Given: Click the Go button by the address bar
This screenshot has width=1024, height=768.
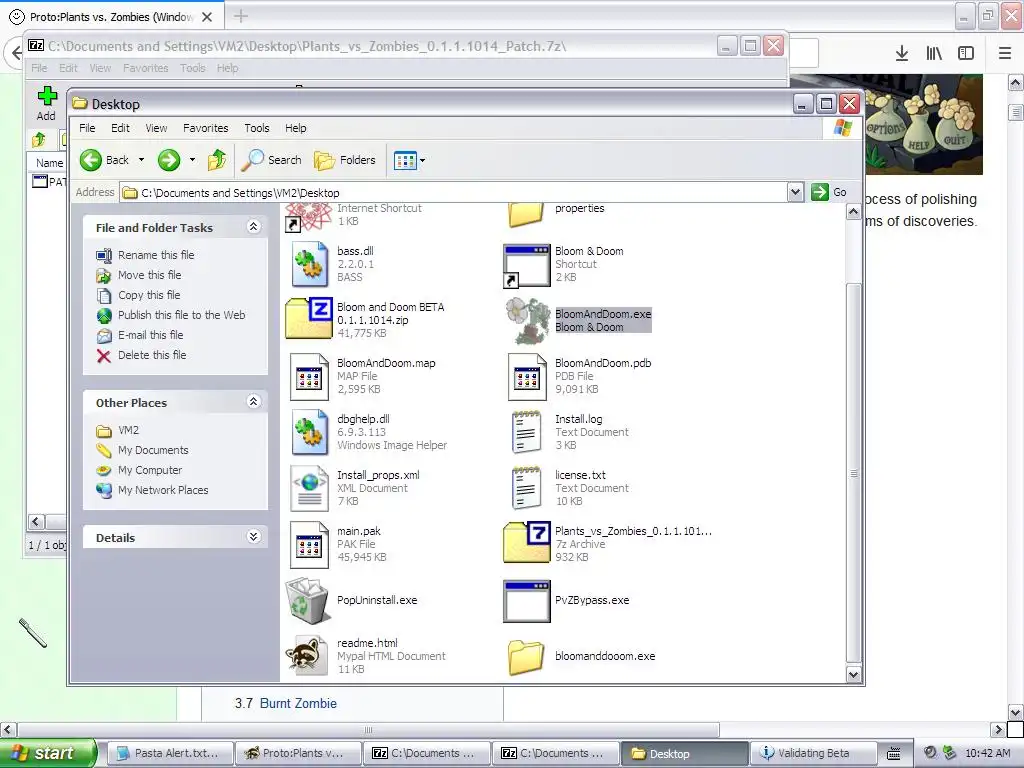Looking at the screenshot, I should click(x=829, y=192).
